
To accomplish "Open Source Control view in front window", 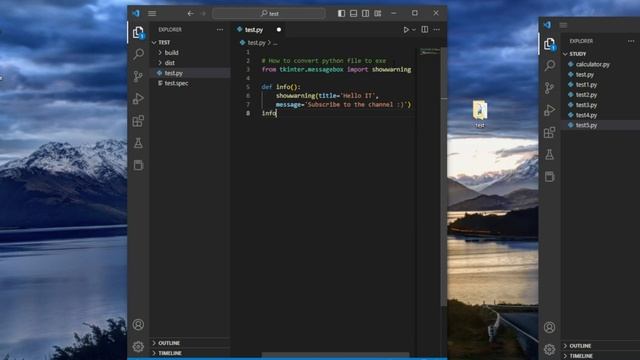I will click(x=138, y=76).
